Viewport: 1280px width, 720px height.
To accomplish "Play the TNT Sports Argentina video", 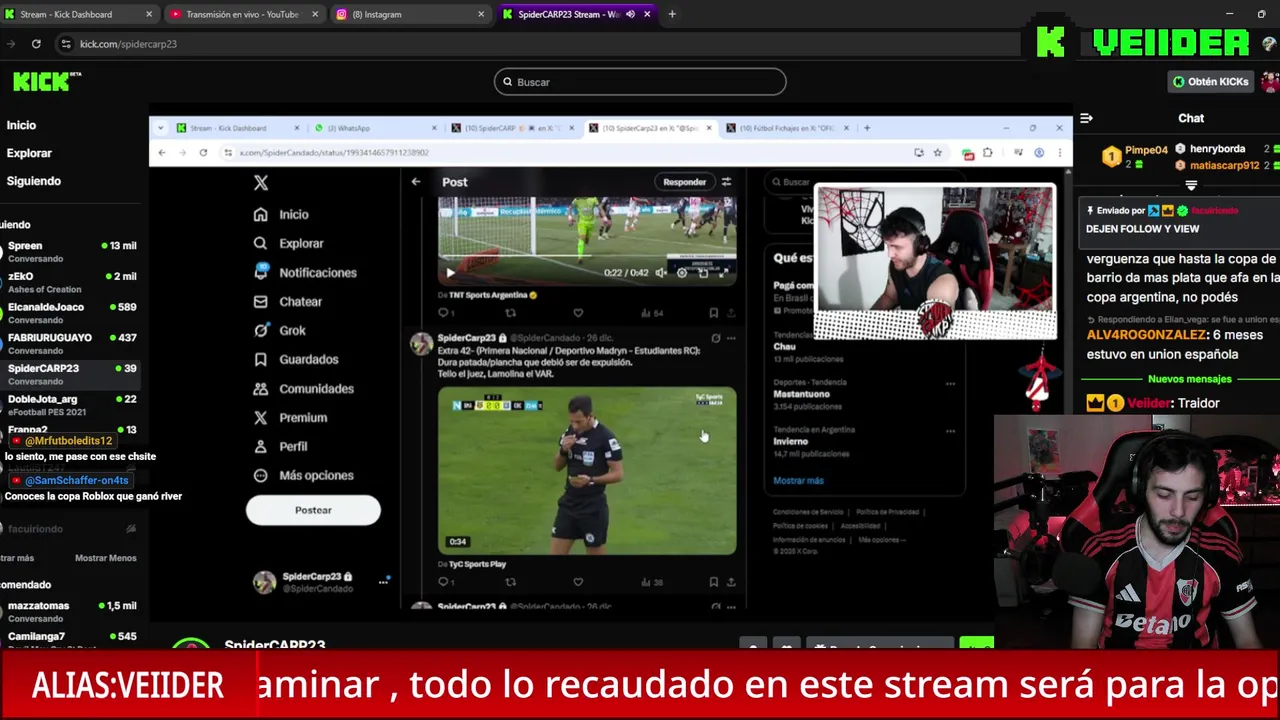I will pyautogui.click(x=450, y=272).
